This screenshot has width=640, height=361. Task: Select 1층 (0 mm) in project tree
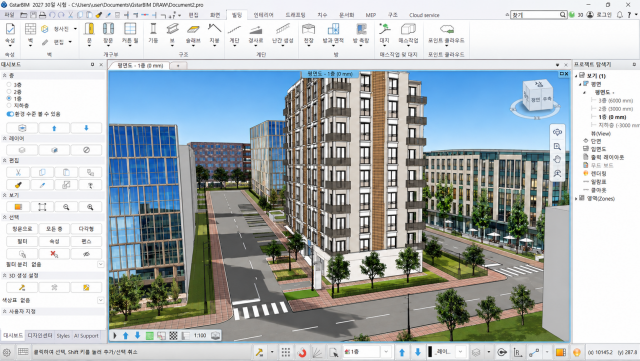(612, 117)
